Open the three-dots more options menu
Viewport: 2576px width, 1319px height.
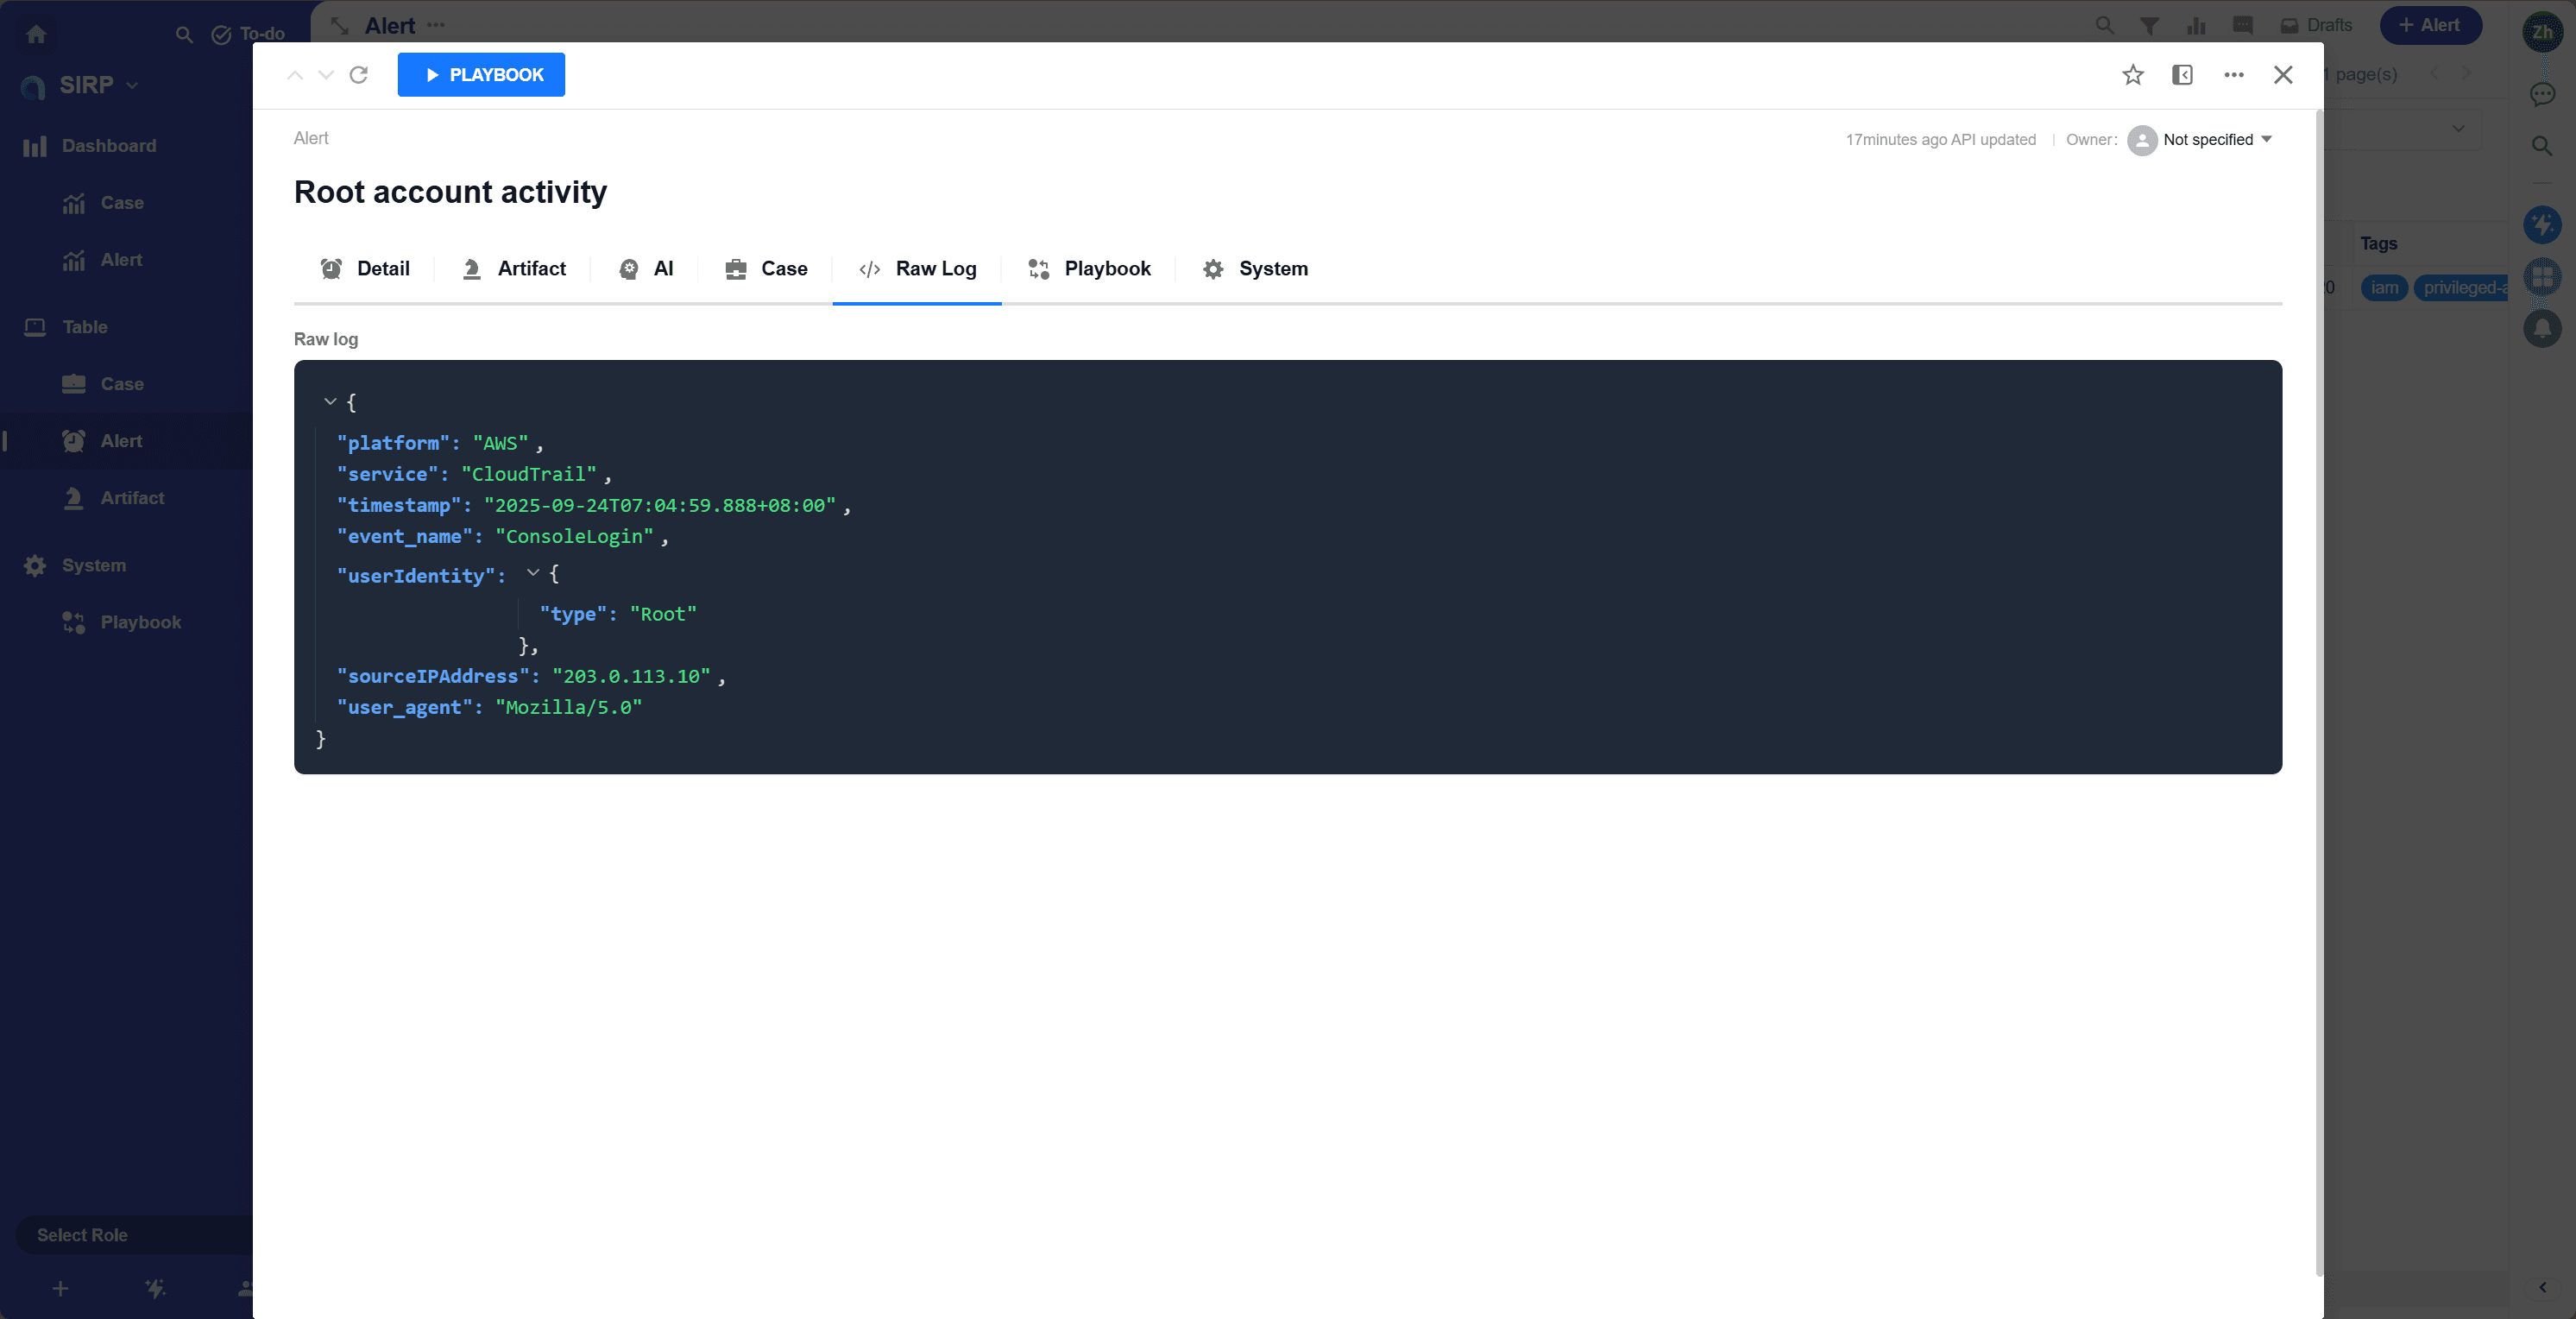pos(2233,75)
